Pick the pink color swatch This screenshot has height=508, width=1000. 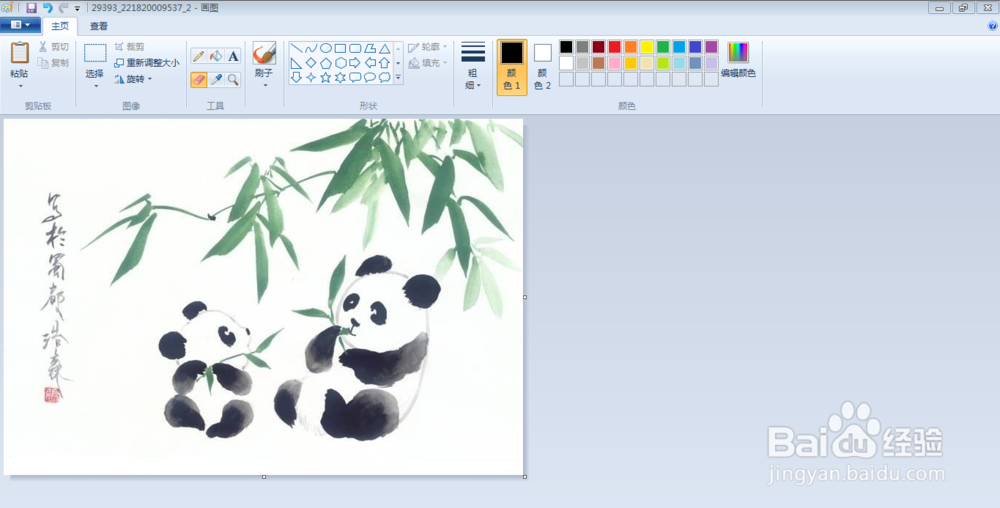(x=615, y=63)
